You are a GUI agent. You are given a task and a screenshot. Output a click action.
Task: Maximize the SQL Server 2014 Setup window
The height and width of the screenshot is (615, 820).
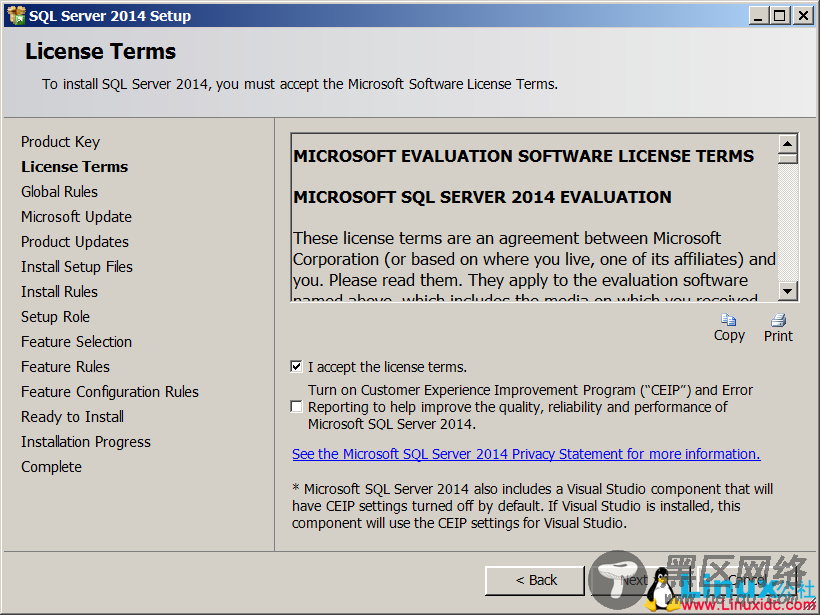coord(779,15)
